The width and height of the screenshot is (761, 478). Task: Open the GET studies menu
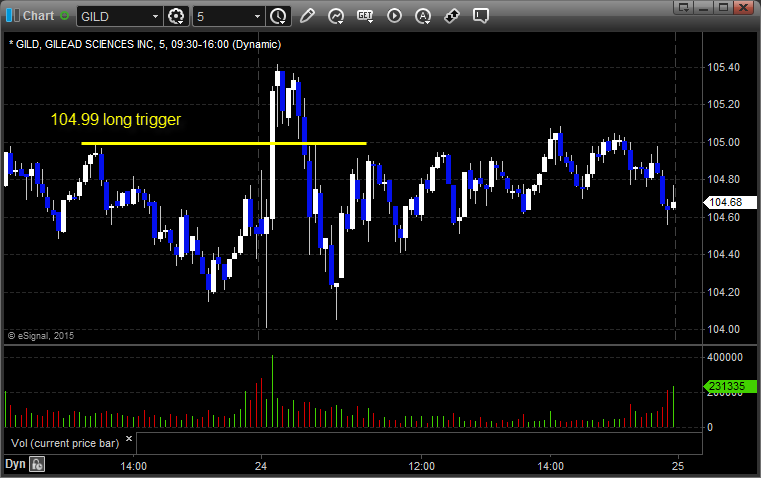pos(365,16)
